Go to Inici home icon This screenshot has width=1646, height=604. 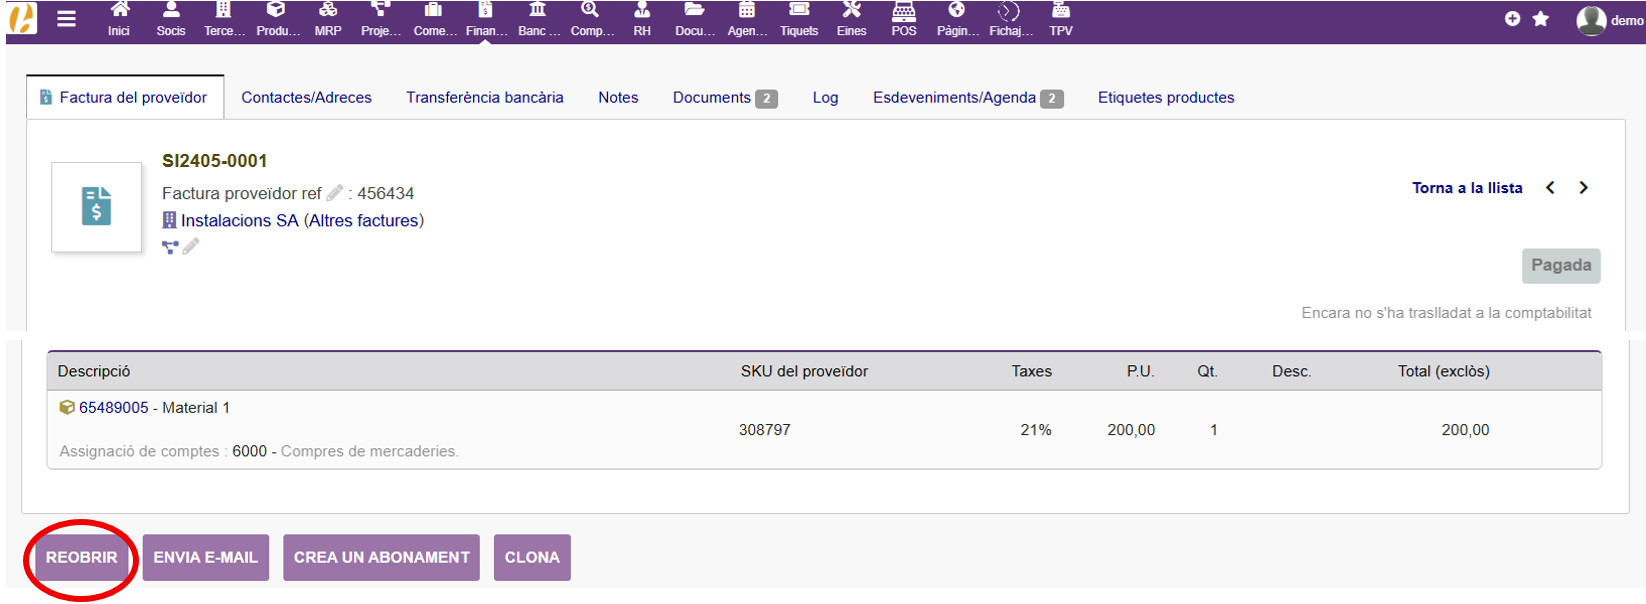[x=119, y=19]
